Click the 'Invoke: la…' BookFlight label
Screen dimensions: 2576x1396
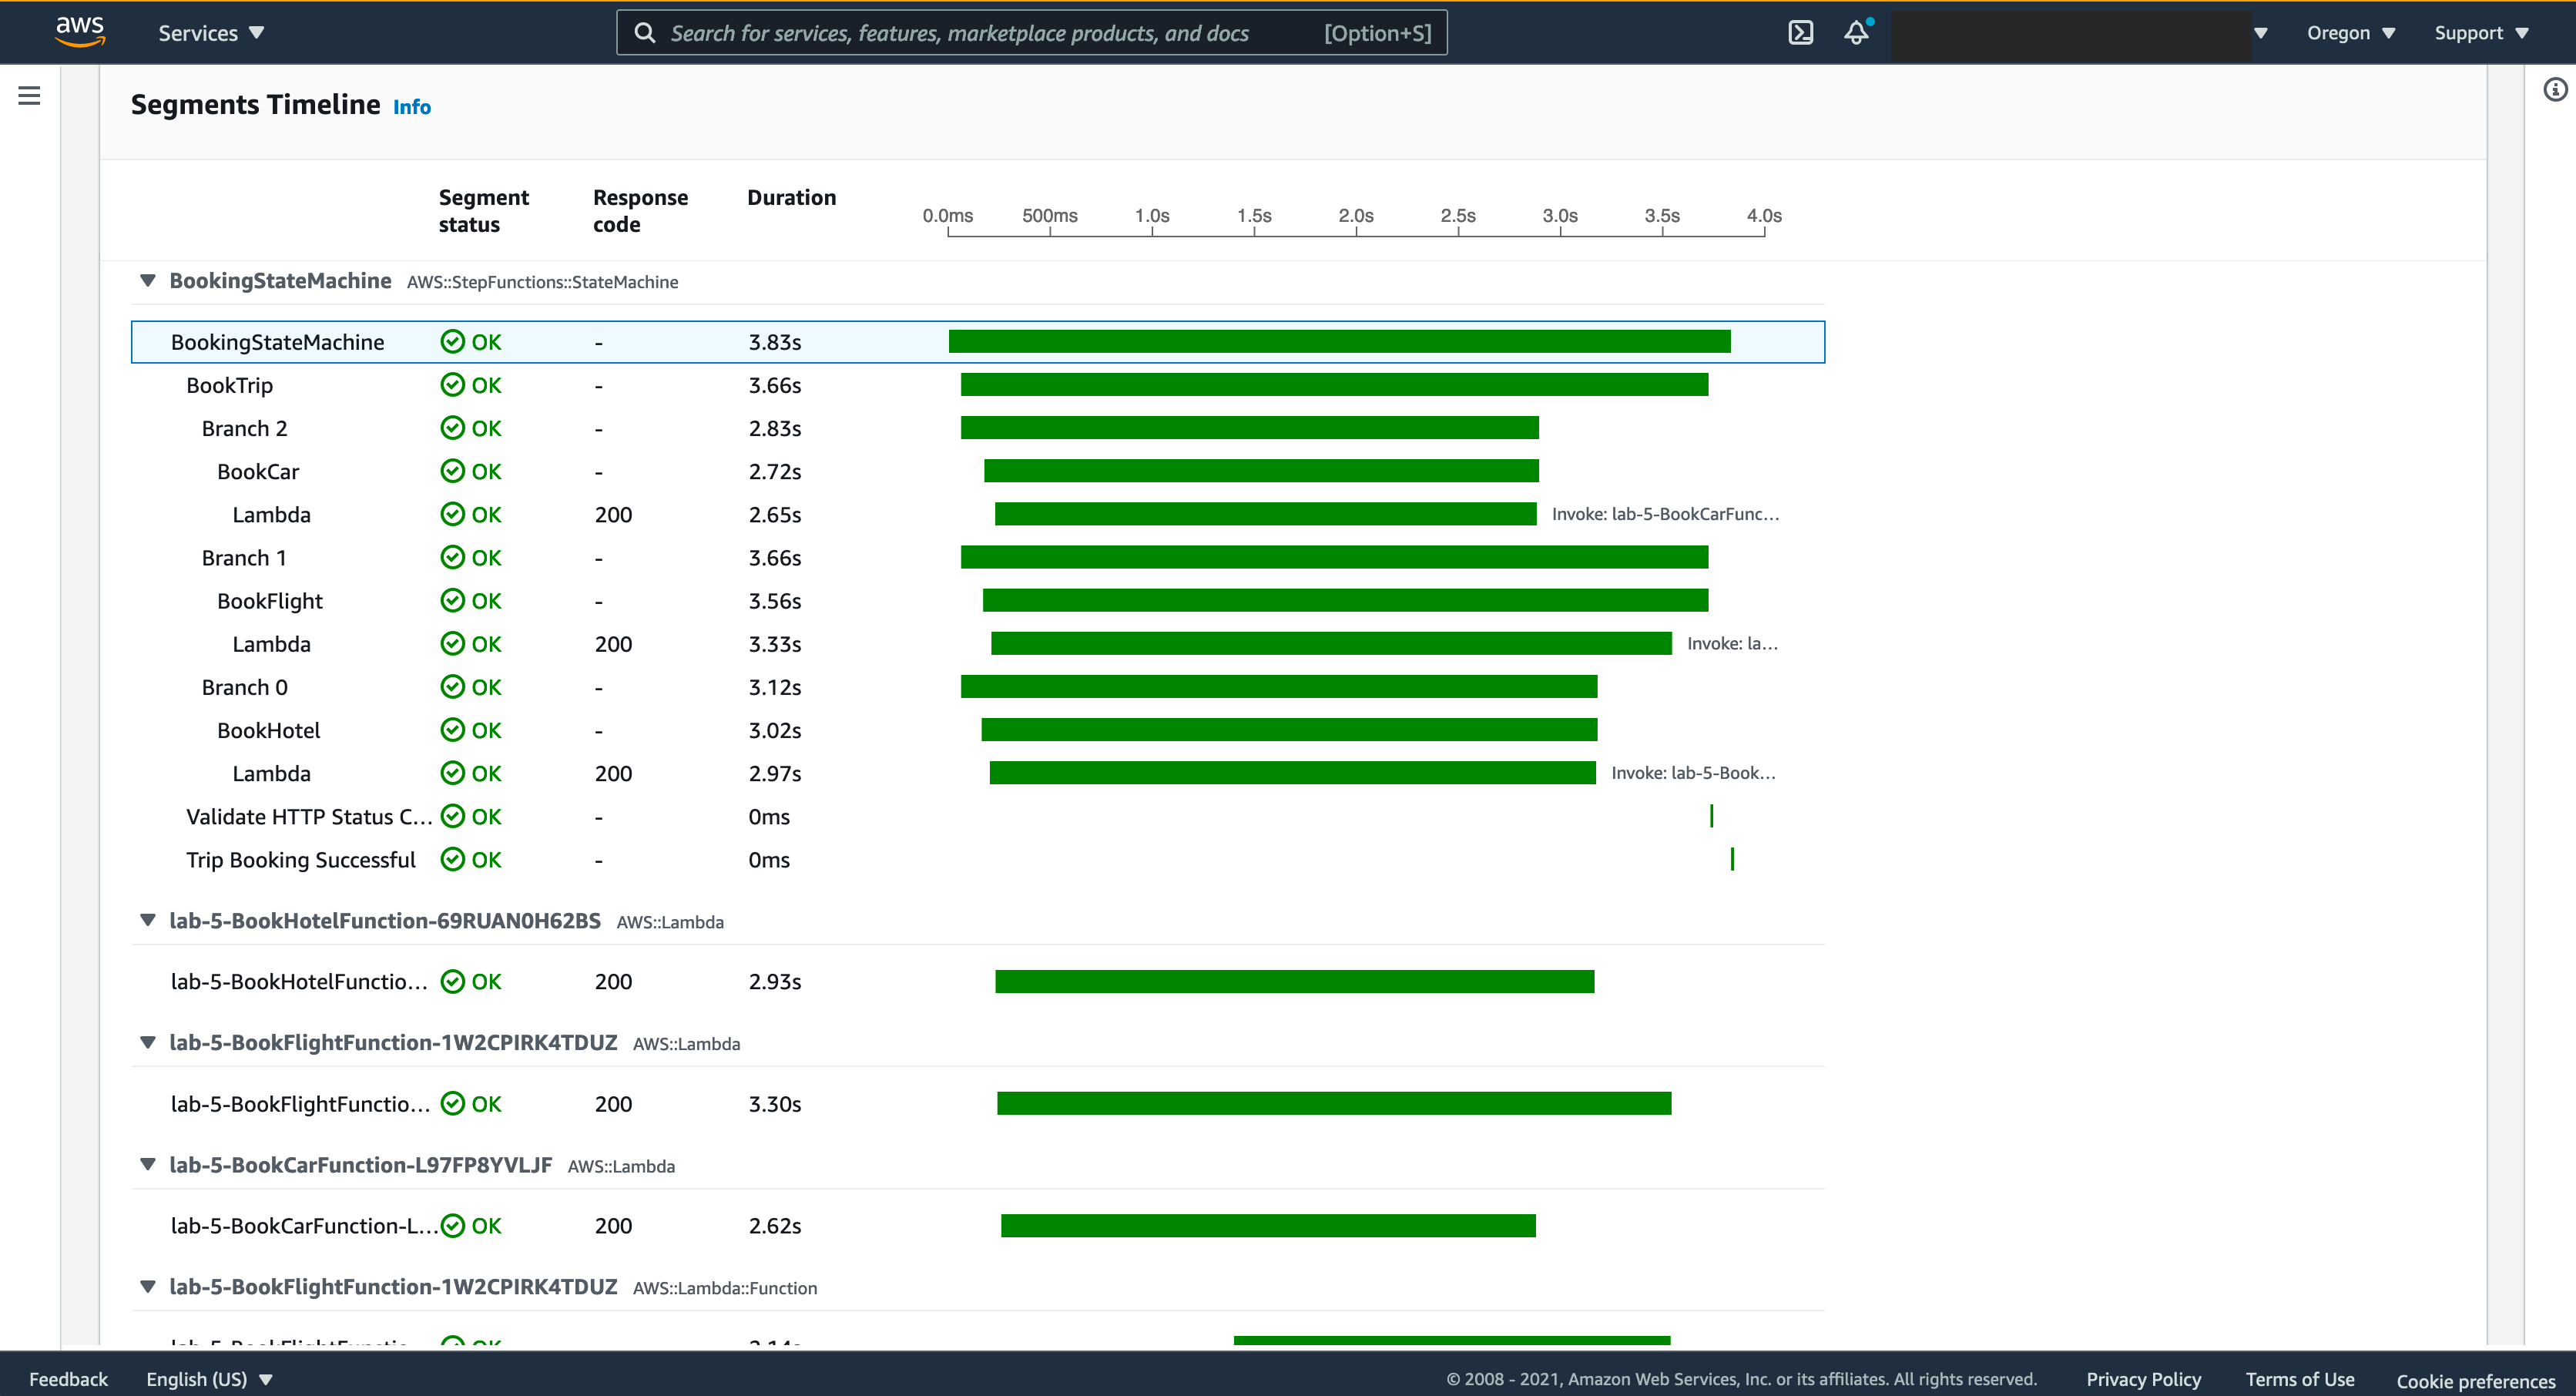click(x=1732, y=643)
